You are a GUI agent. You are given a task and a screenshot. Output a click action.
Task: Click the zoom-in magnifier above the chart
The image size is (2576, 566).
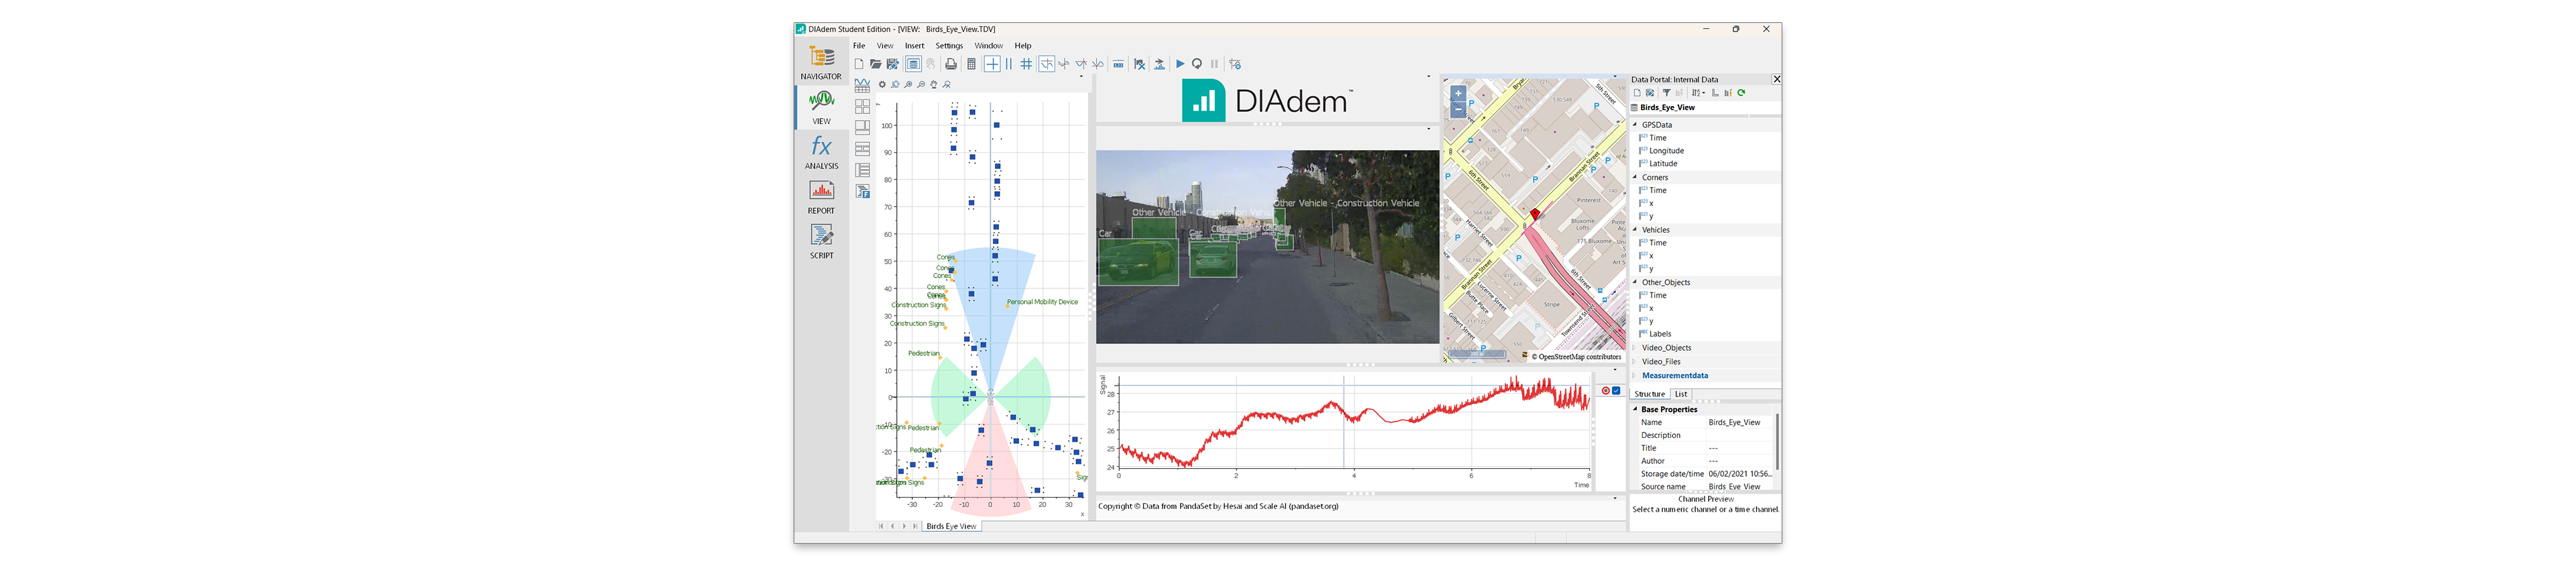908,85
